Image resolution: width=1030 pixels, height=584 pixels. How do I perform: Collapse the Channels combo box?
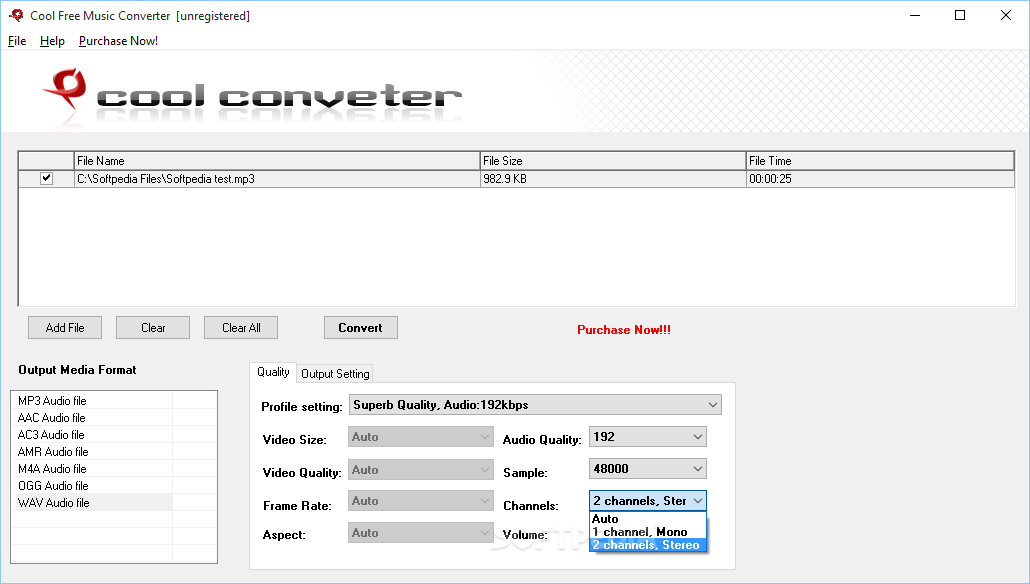click(648, 501)
